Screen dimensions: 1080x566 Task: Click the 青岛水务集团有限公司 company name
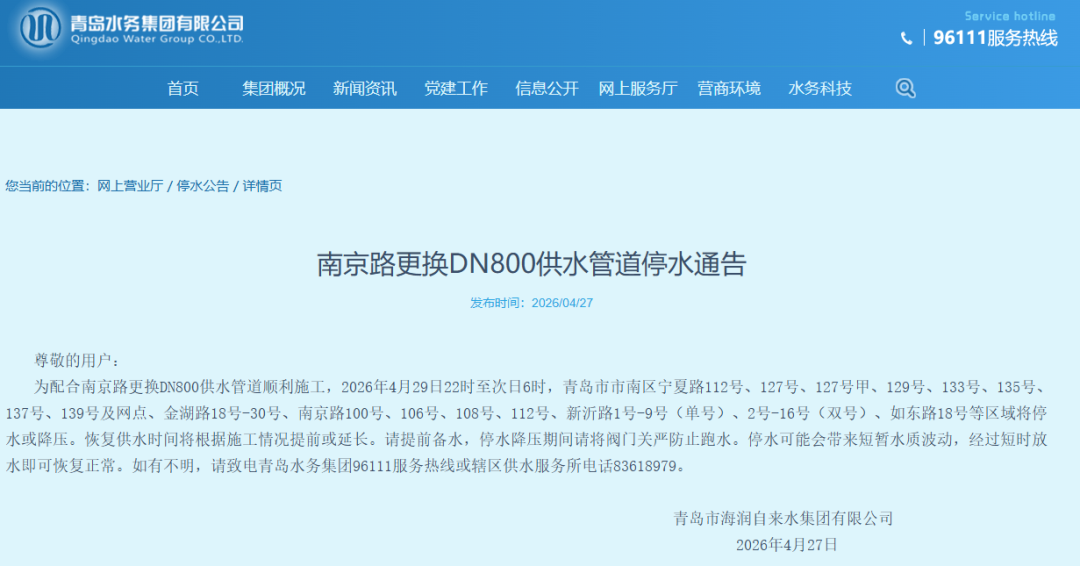tap(157, 23)
